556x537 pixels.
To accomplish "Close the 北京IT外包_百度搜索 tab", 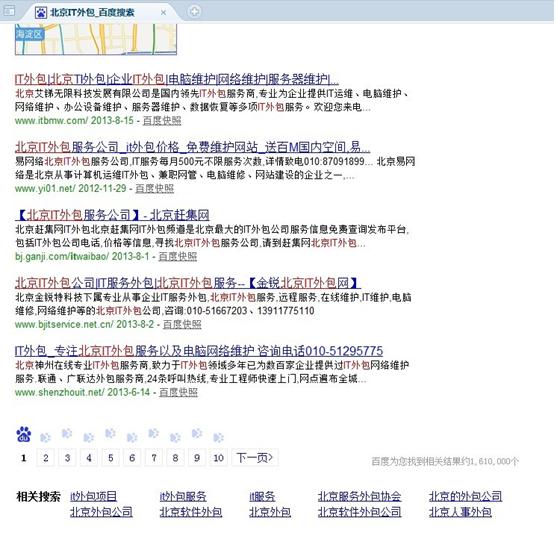I will (x=163, y=13).
